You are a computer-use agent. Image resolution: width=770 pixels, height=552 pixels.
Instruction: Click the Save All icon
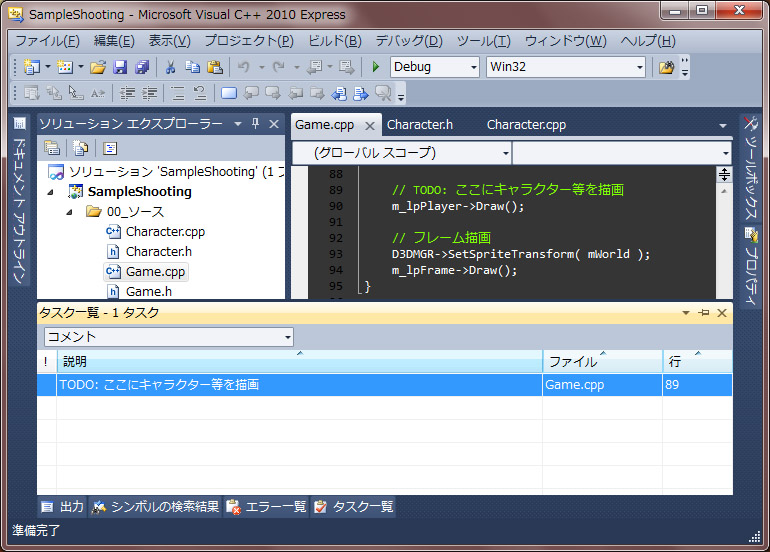coord(142,67)
